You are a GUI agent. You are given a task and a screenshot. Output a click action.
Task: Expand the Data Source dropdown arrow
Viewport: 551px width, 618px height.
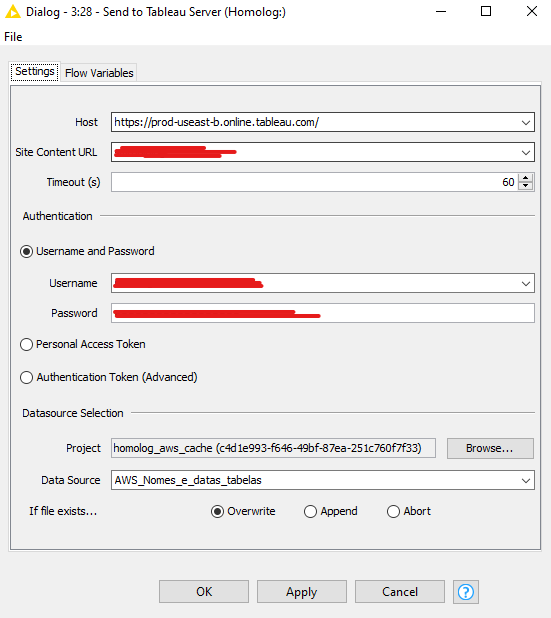[526, 480]
